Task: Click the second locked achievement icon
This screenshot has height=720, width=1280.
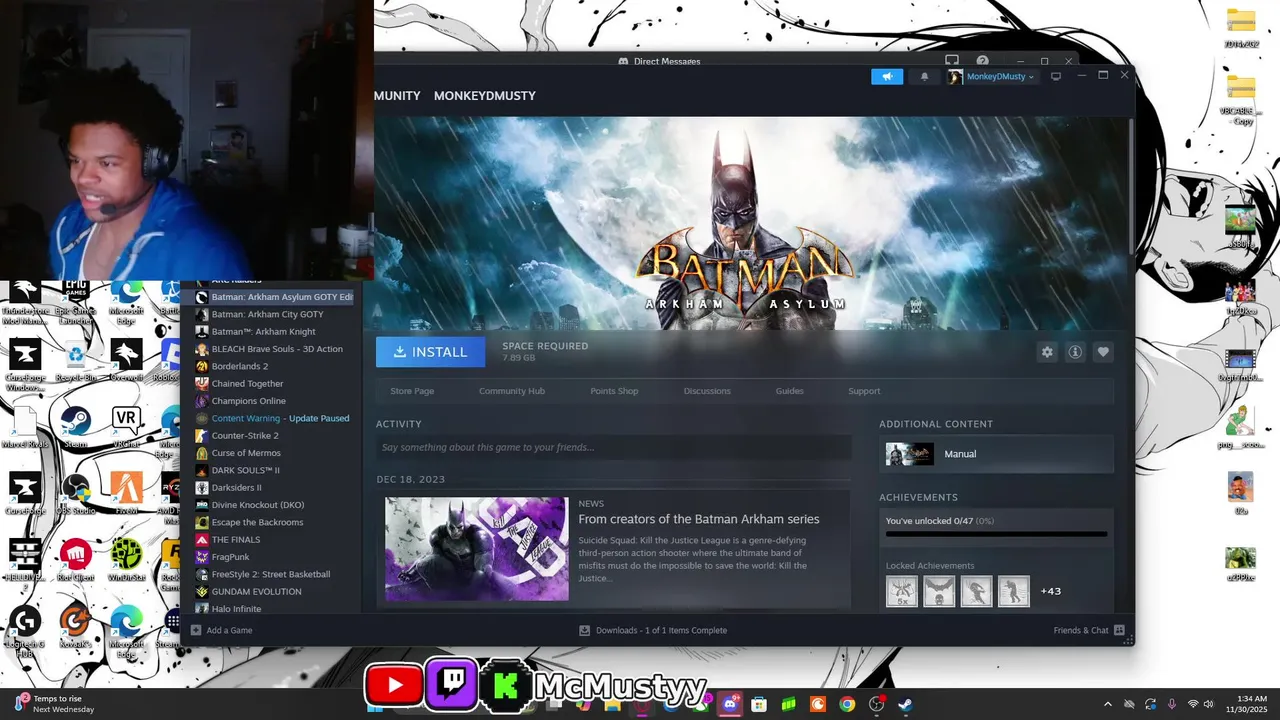Action: pos(939,591)
